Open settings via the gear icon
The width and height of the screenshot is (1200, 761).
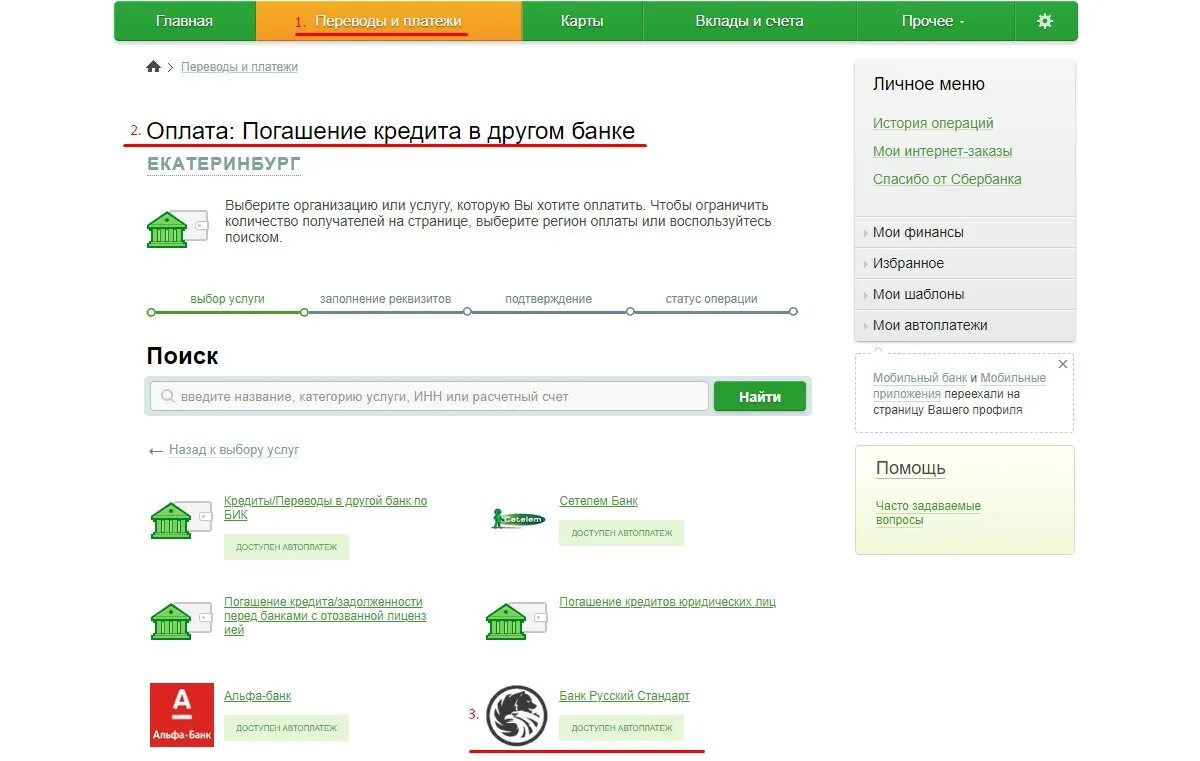click(1046, 20)
